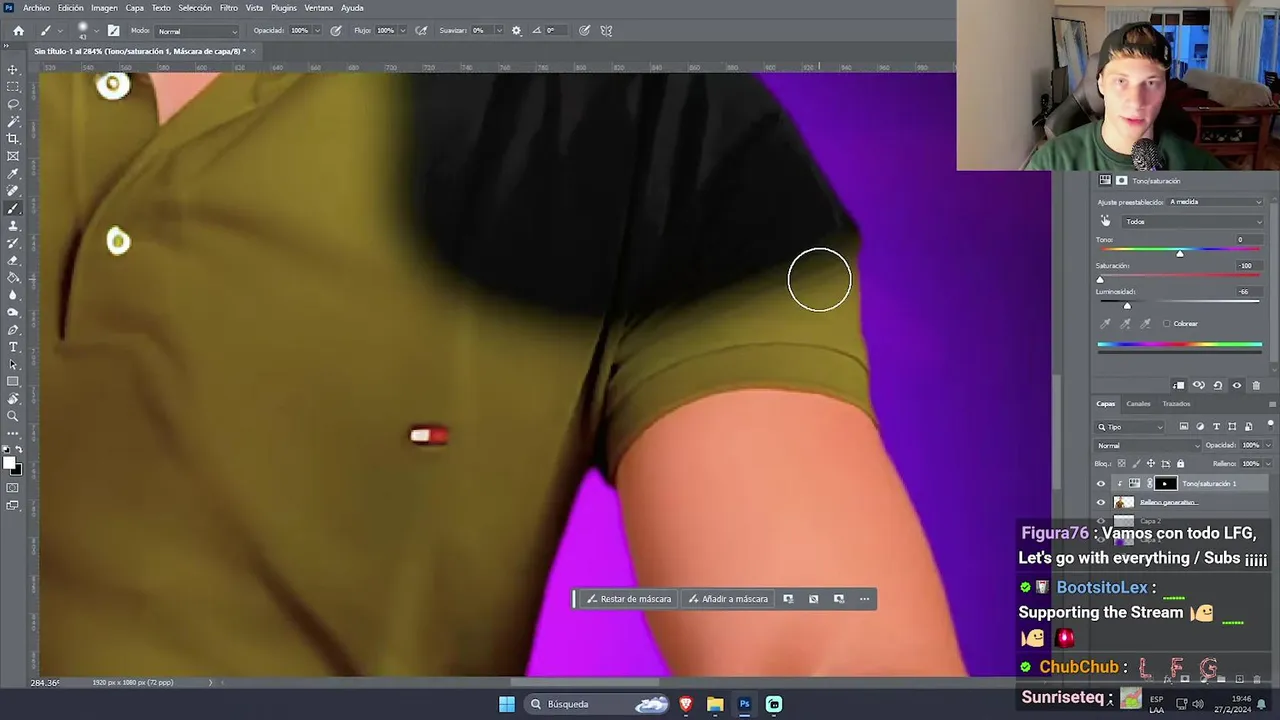
Task: Open the Todos color range dropdown
Action: pos(1193,222)
